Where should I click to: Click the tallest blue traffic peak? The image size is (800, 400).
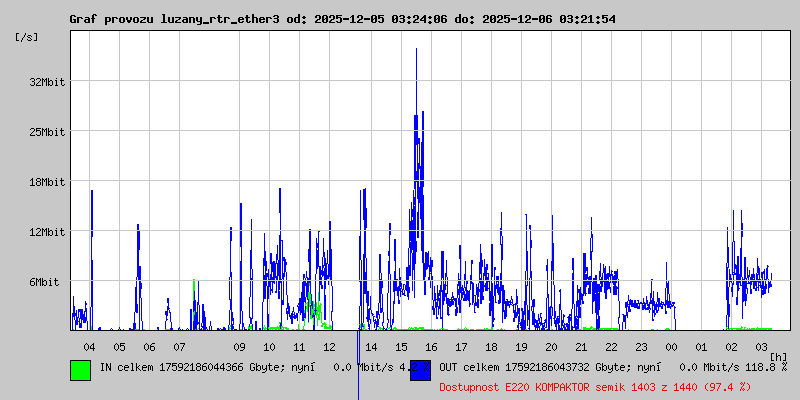416,52
